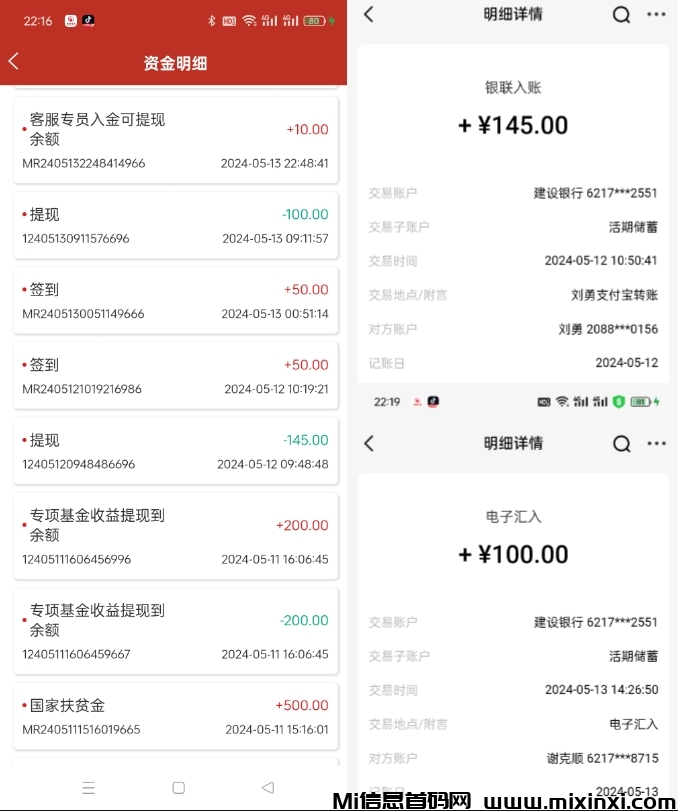This screenshot has height=811, width=678.
Task: Go back from the 银联入账 detail page
Action: point(369,15)
